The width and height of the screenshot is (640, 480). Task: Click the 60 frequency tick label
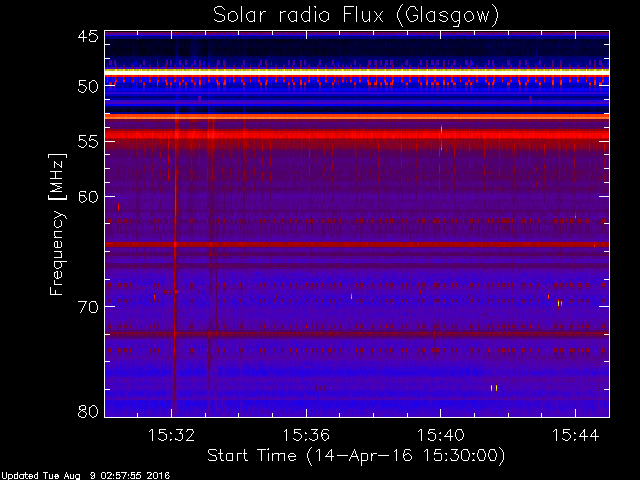click(88, 197)
